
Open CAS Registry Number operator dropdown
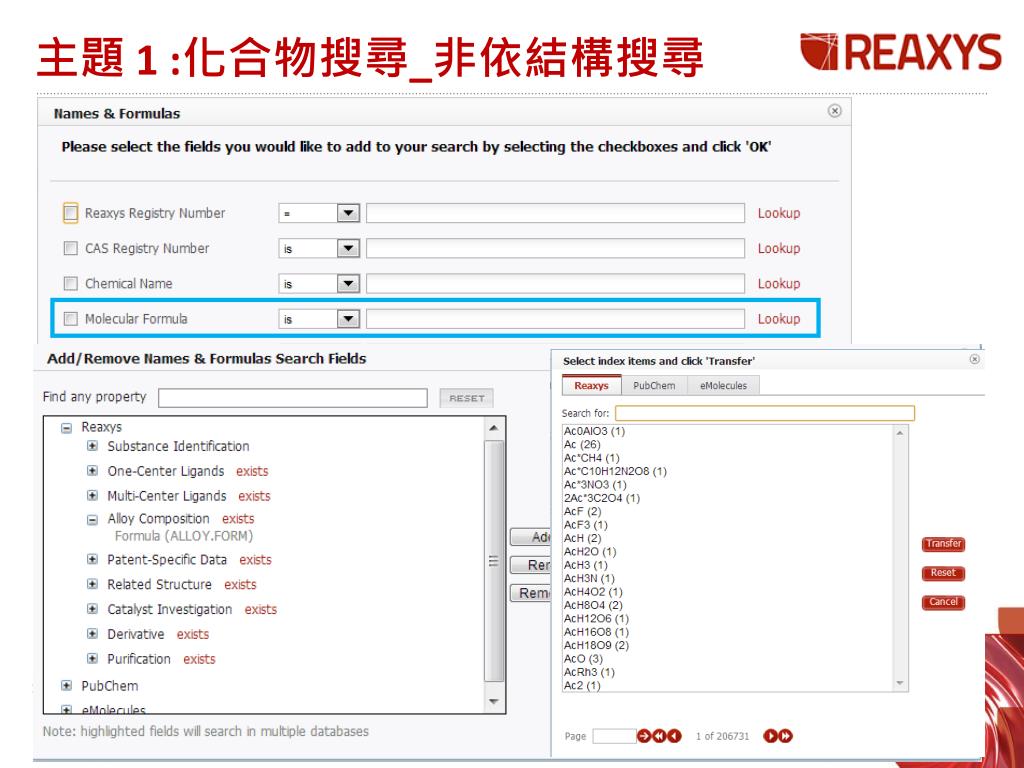(348, 248)
